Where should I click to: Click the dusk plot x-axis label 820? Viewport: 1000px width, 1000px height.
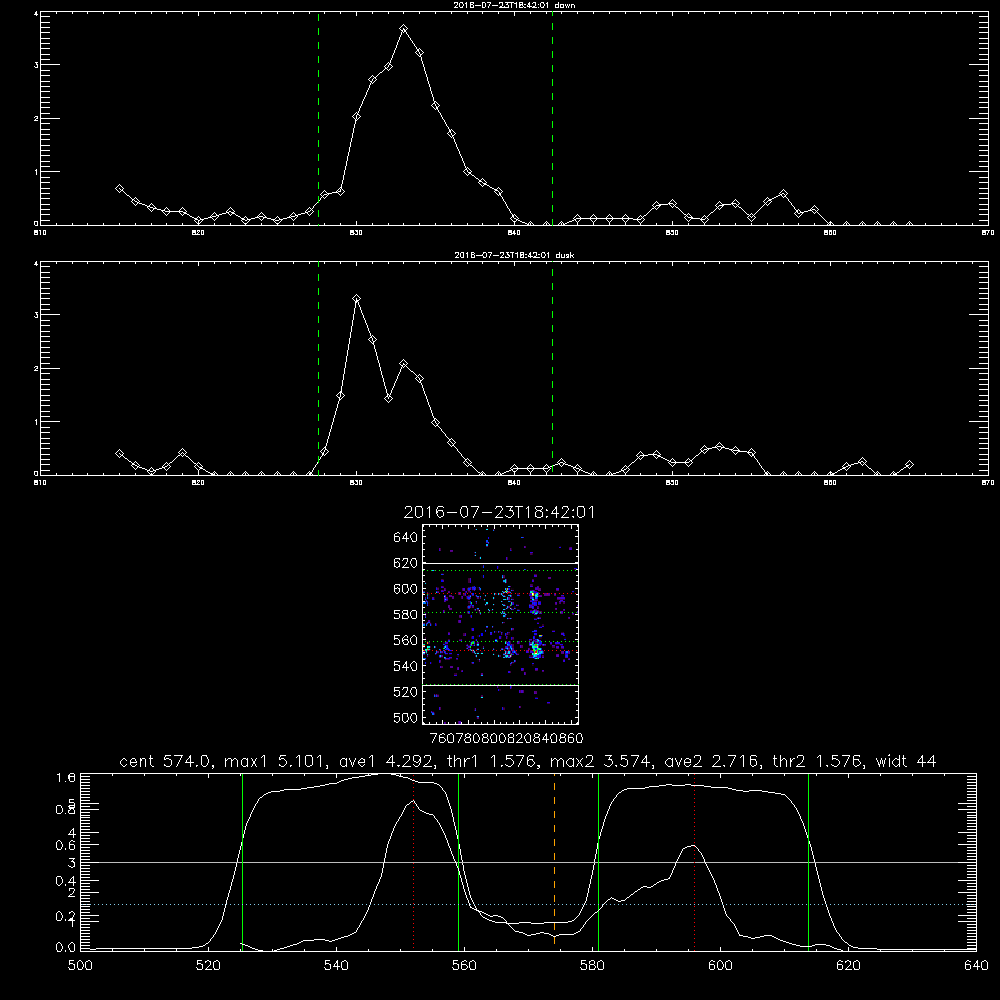pyautogui.click(x=198, y=483)
